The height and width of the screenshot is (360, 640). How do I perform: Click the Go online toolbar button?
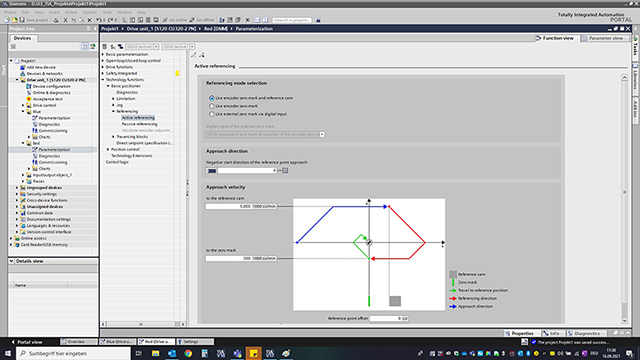pos(175,20)
